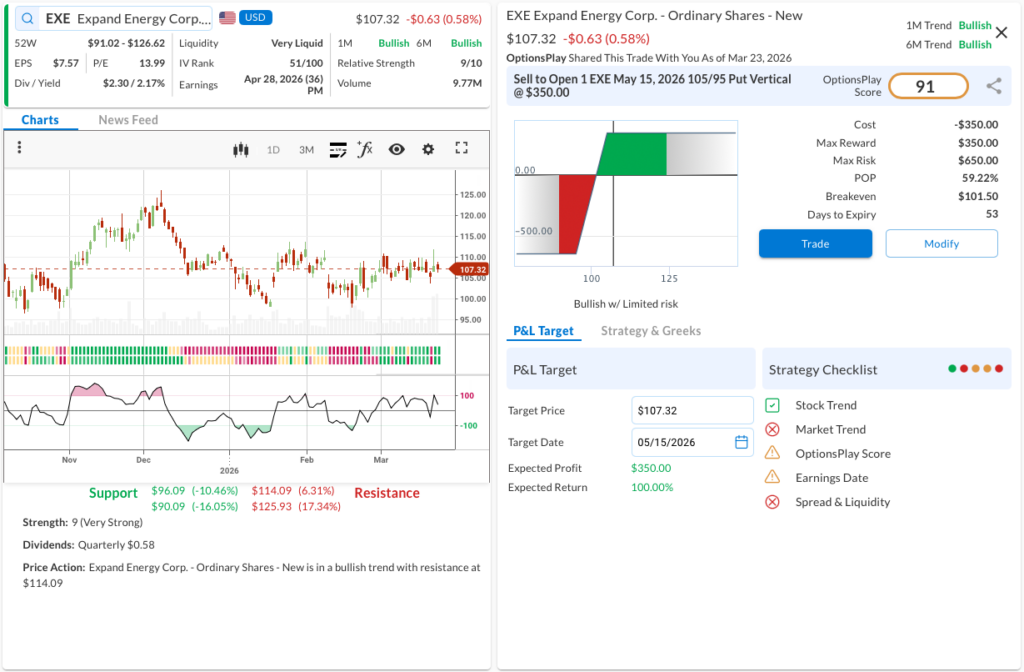Viewport: 1024px width, 672px height.
Task: Click the Modify button
Action: coord(941,243)
